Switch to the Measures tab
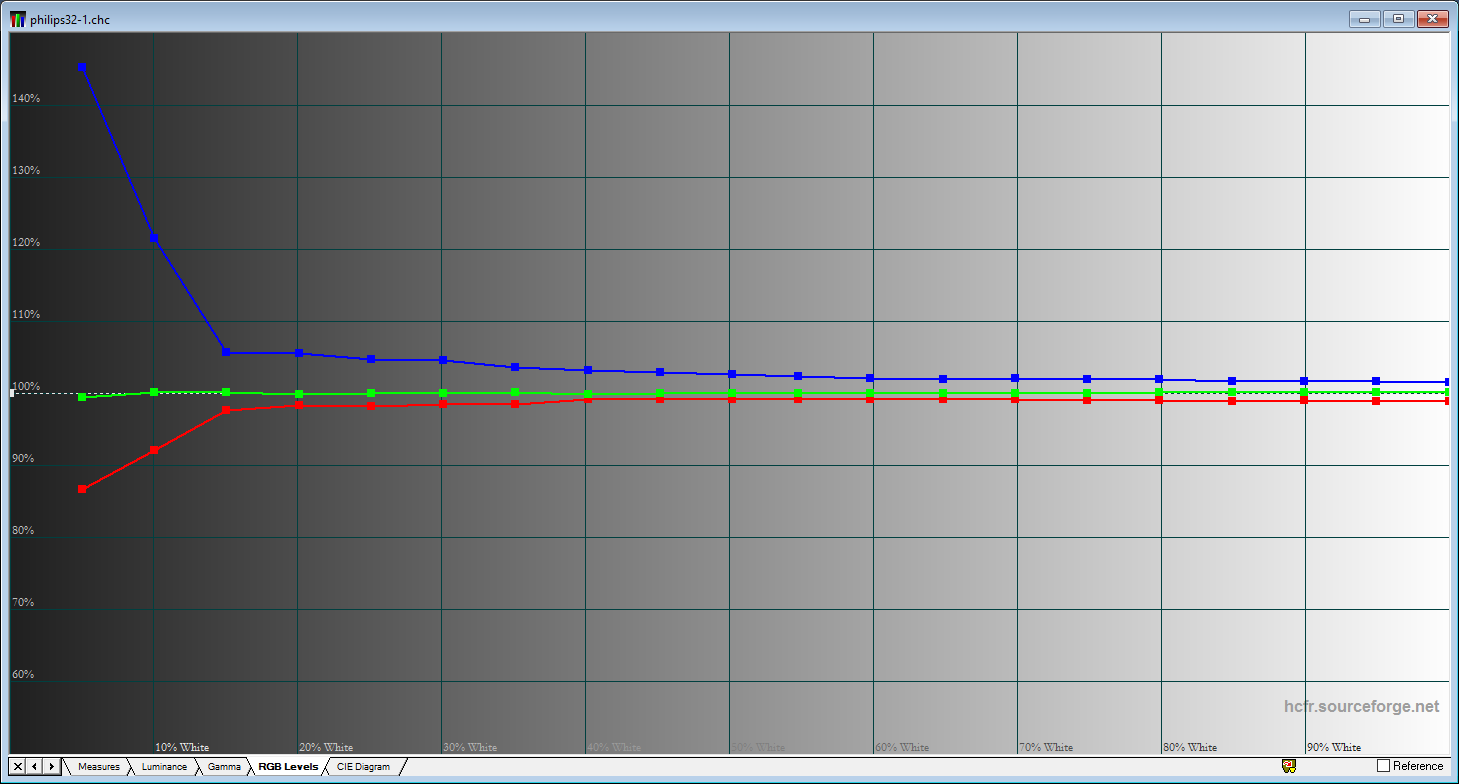 [x=99, y=767]
